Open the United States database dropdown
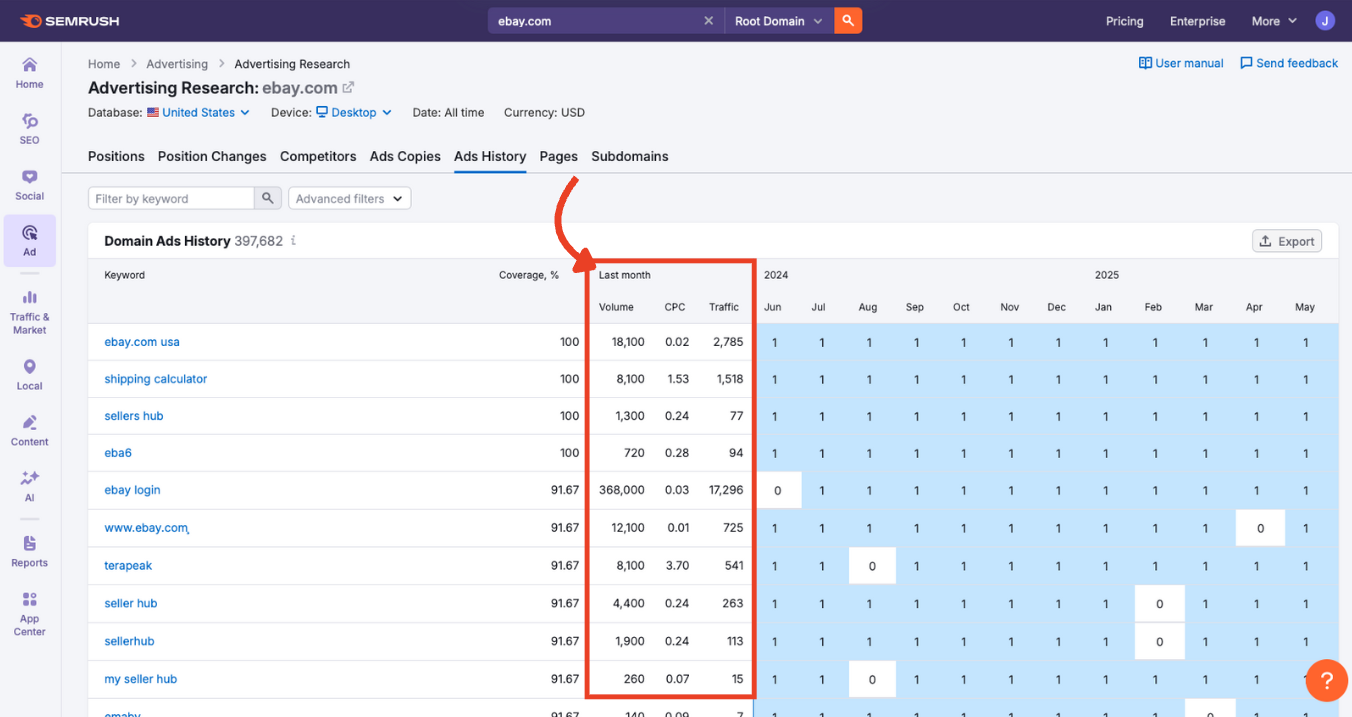The image size is (1352, 717). click(199, 113)
